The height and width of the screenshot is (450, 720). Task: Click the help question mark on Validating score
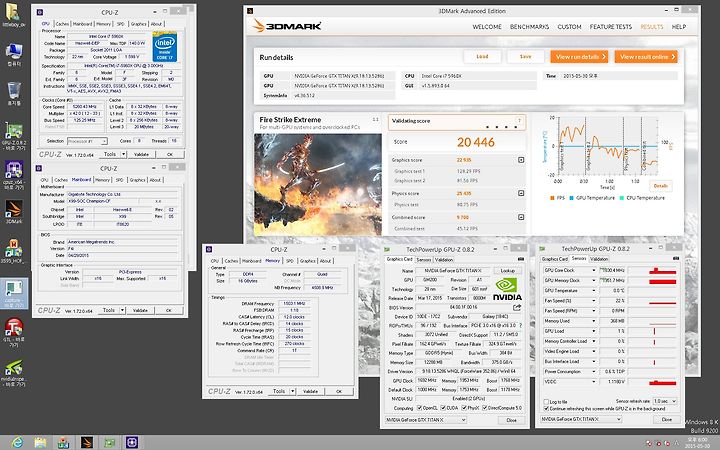click(519, 121)
